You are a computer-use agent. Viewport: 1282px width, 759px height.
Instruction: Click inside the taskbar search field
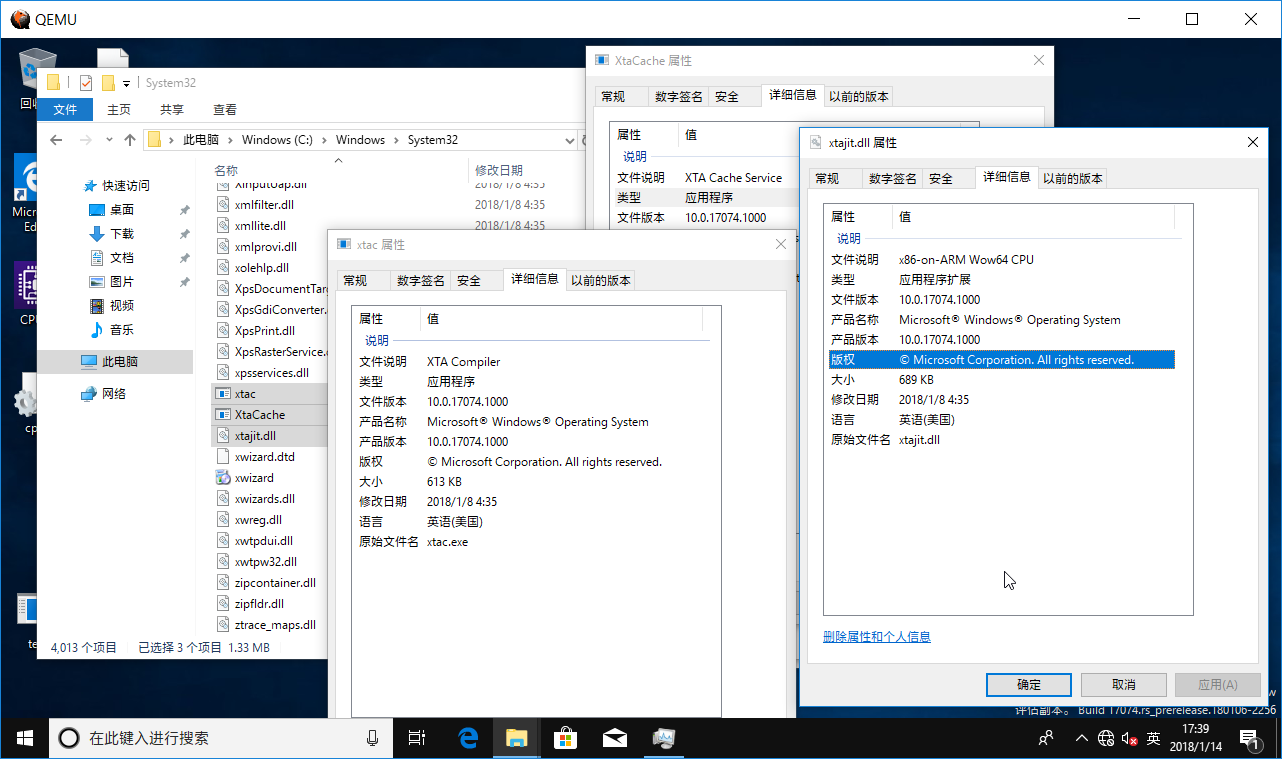pyautogui.click(x=200, y=737)
